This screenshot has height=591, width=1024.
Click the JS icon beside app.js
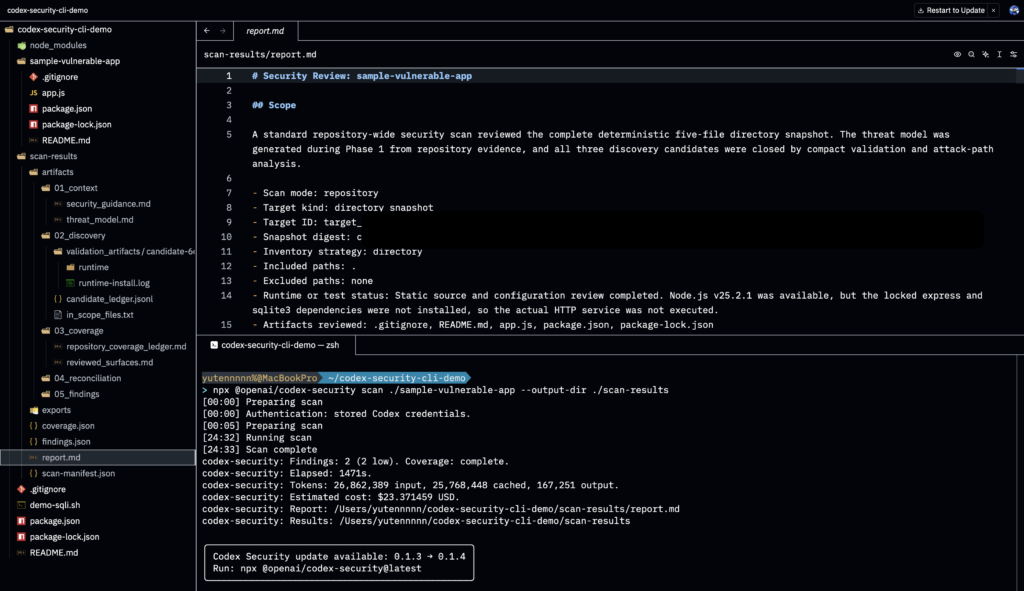[x=33, y=93]
